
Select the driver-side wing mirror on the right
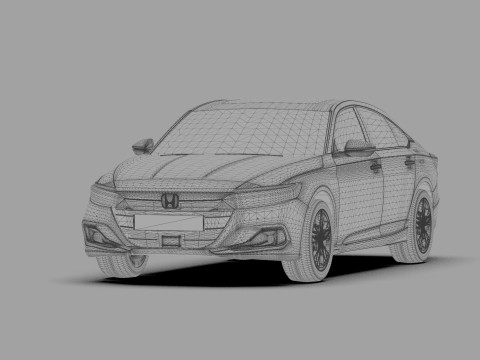click(359, 147)
